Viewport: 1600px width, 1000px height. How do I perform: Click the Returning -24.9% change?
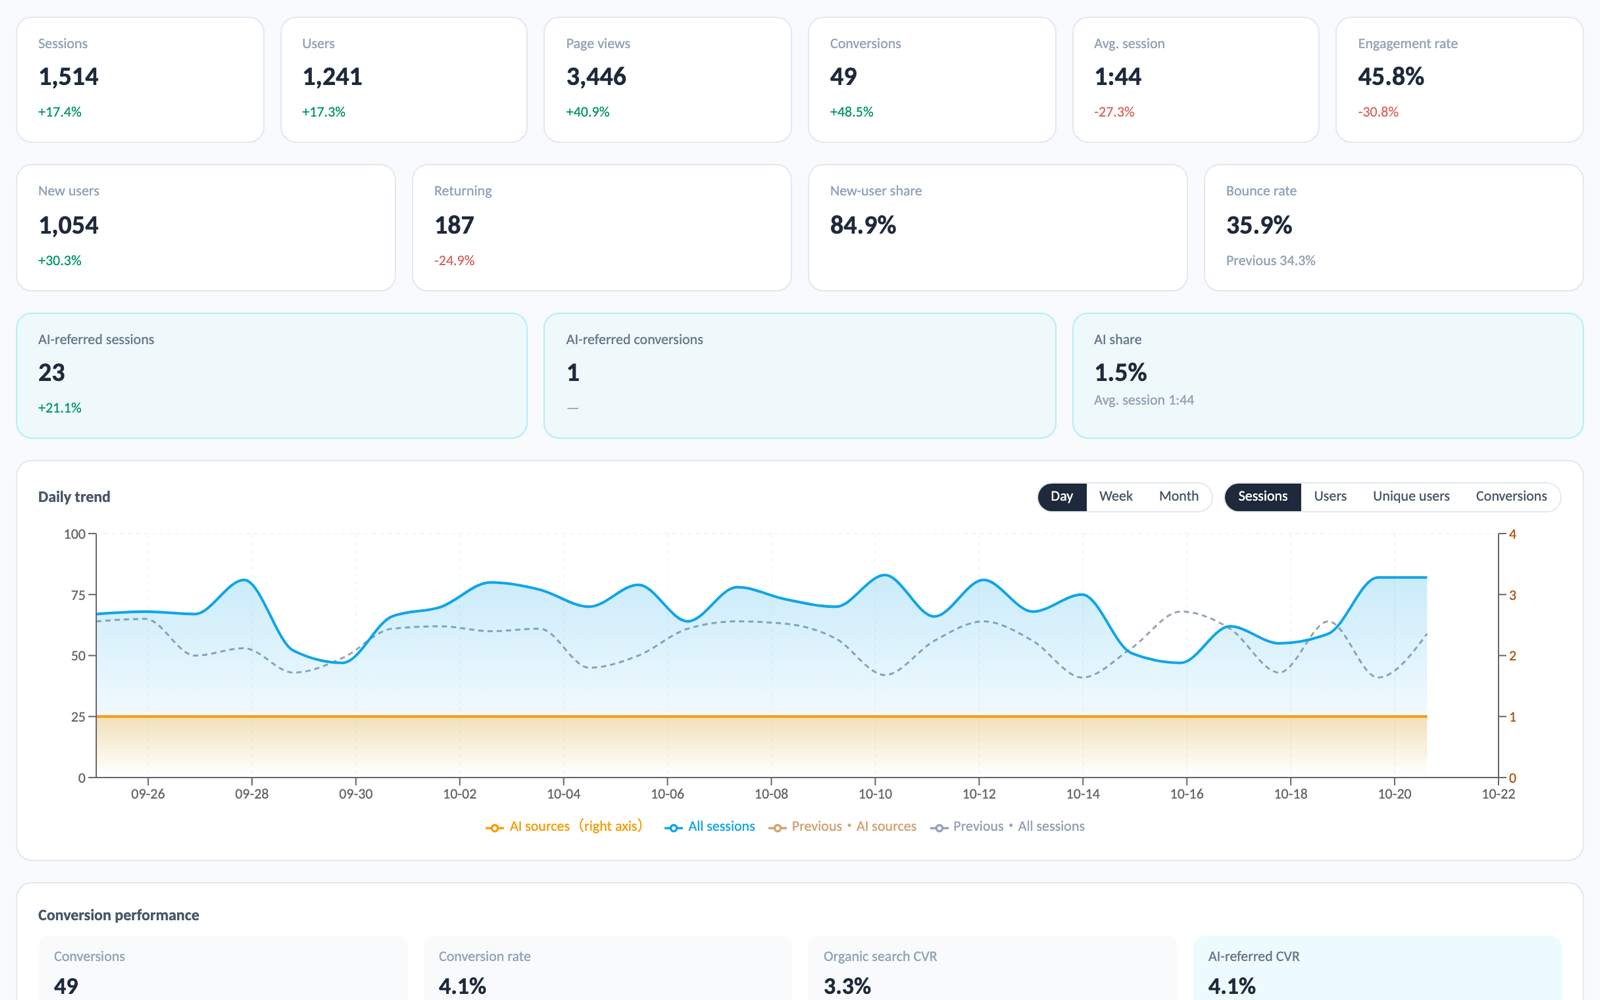point(454,261)
